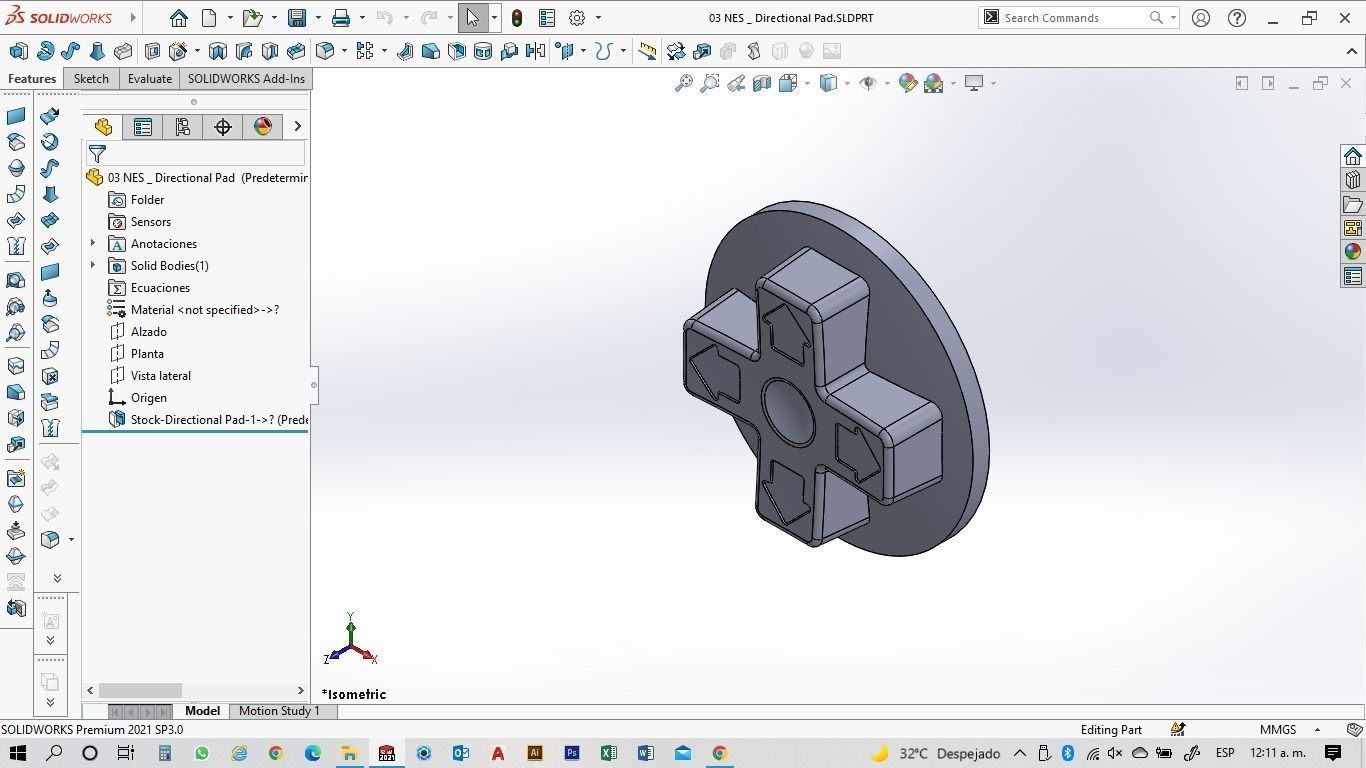
Task: Select the Lofted Boss/Base tool
Action: point(97,51)
